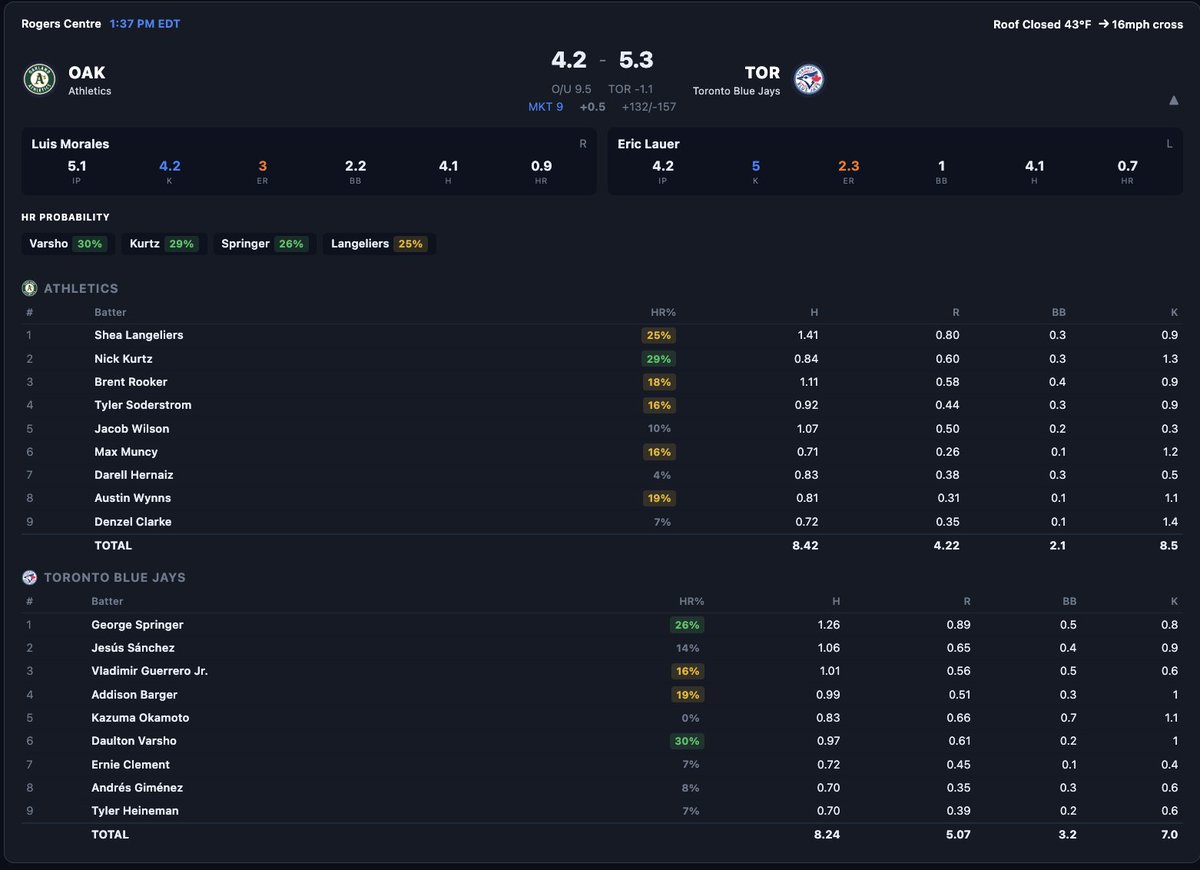Click Addison Barger's 19% HR badge
Viewport: 1200px width, 870px height.
(x=687, y=695)
